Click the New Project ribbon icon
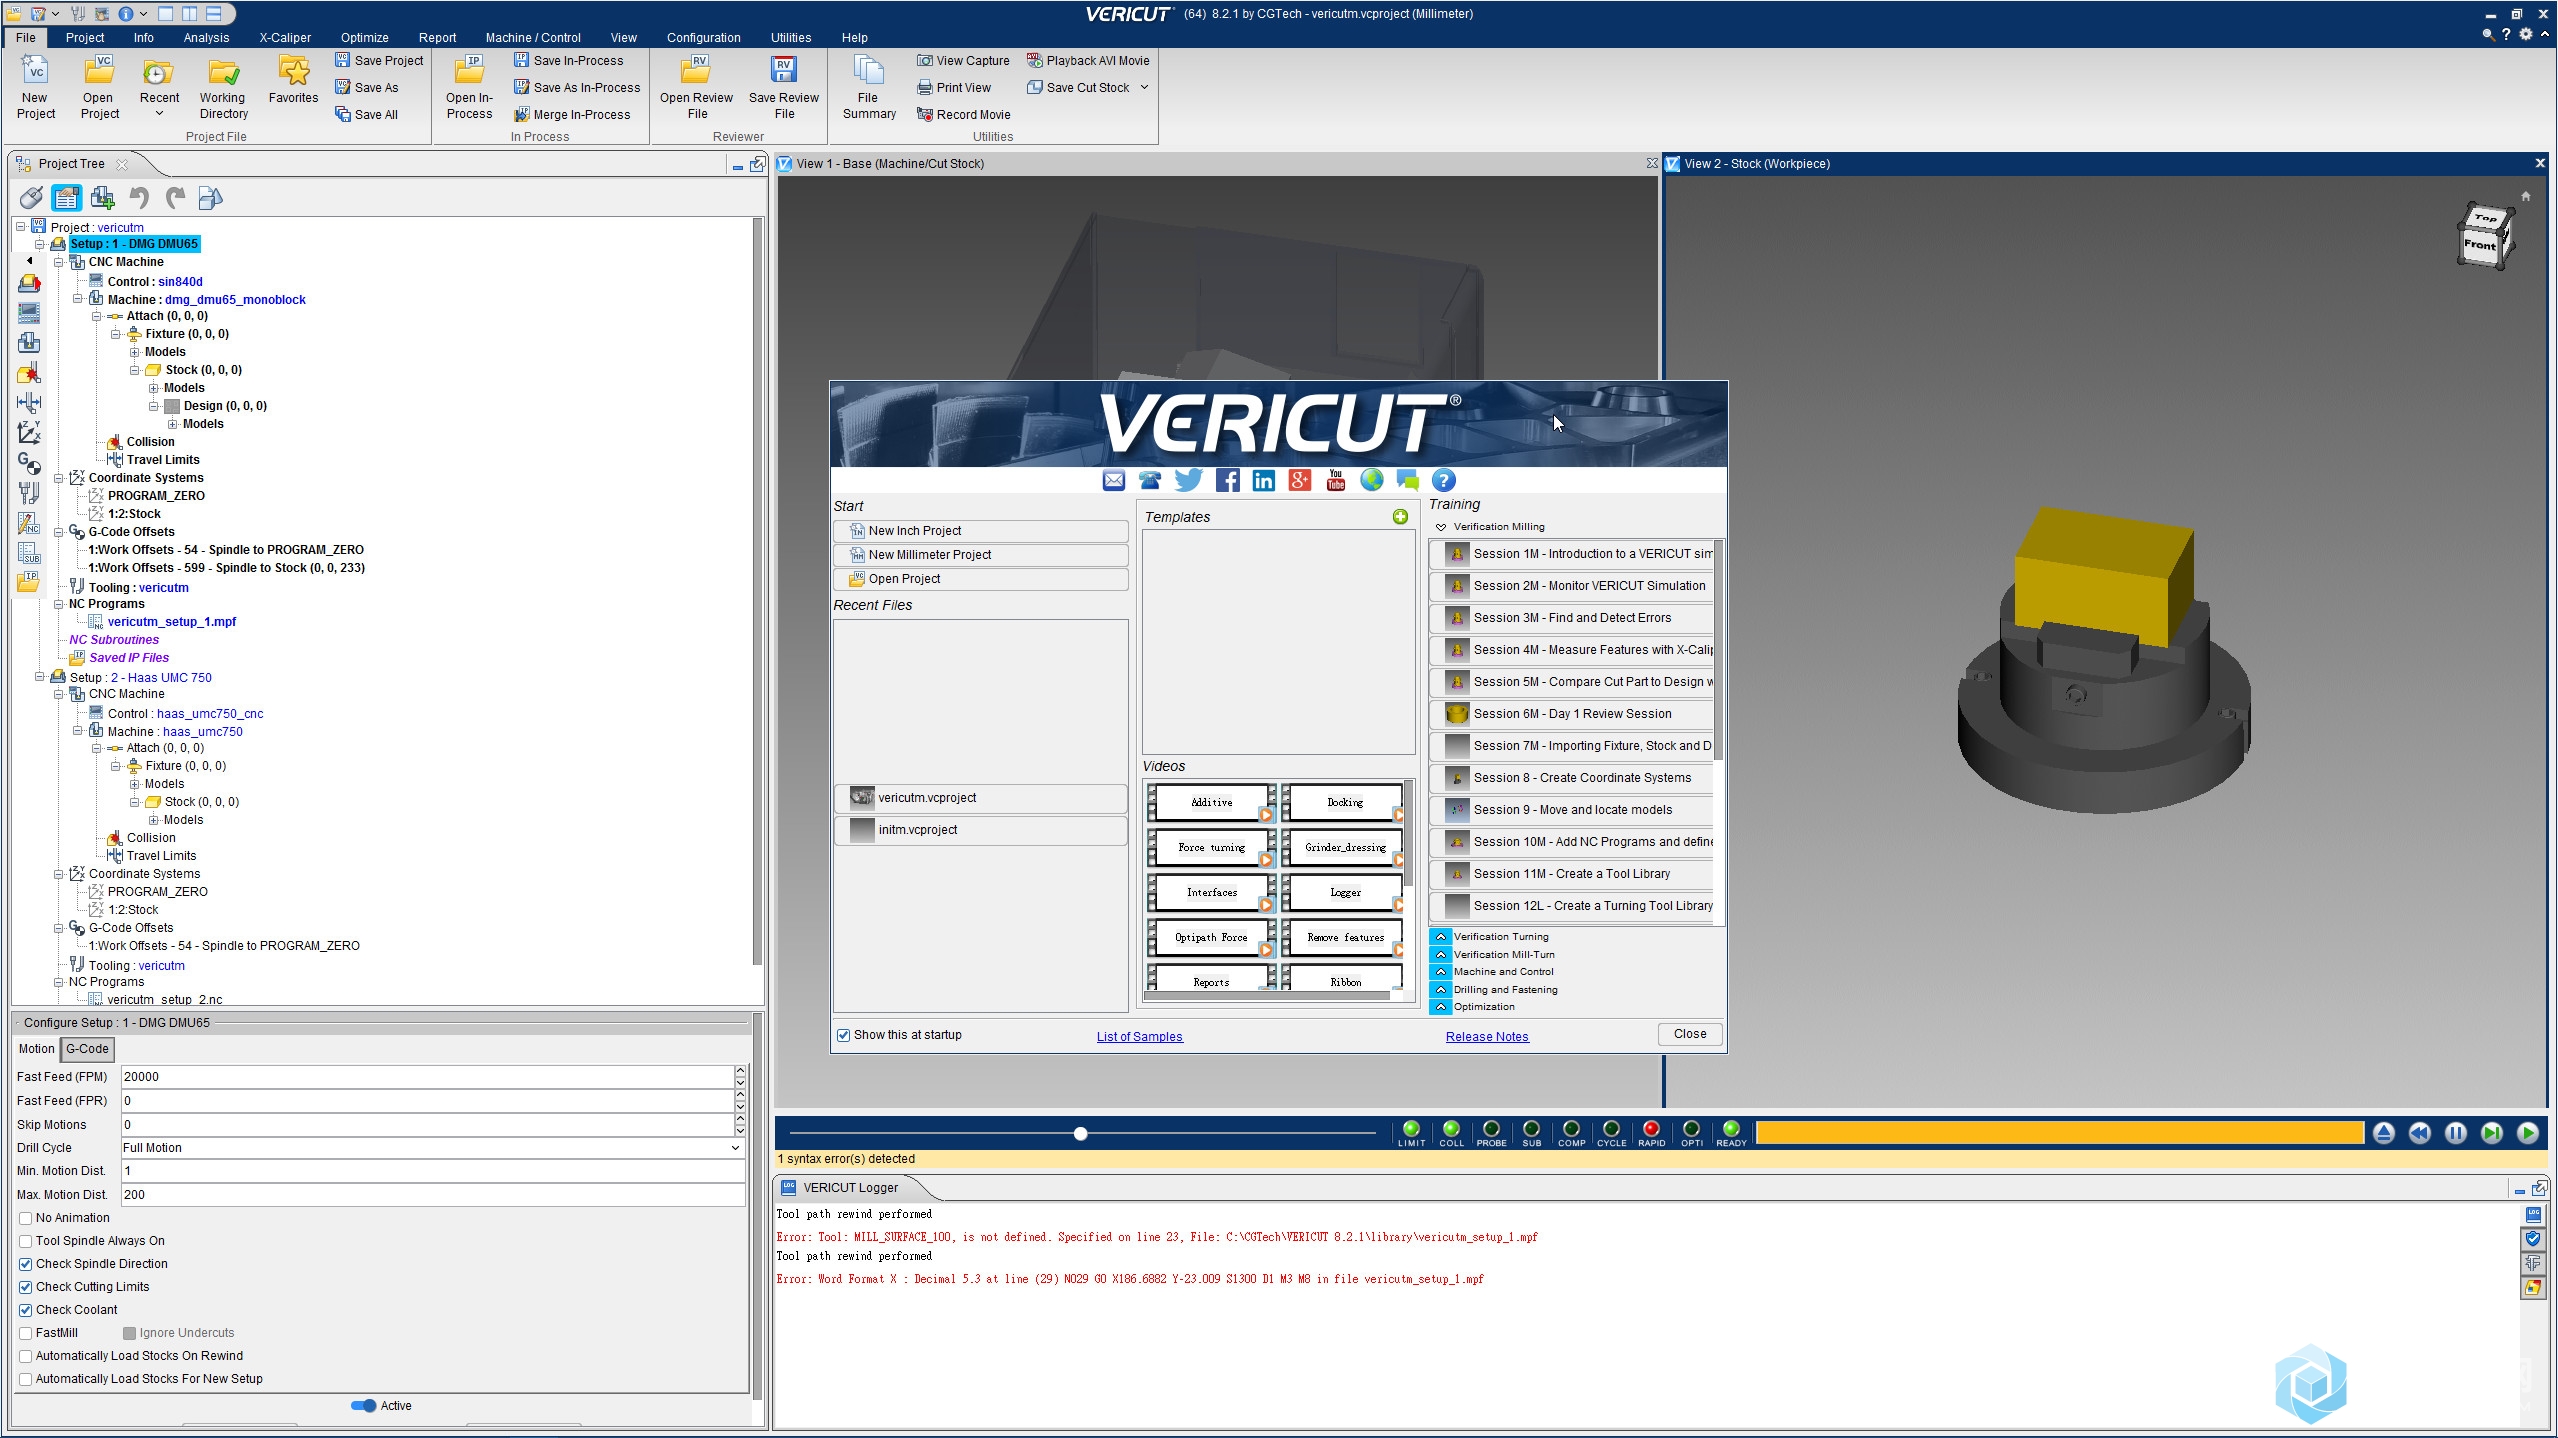 pyautogui.click(x=36, y=88)
